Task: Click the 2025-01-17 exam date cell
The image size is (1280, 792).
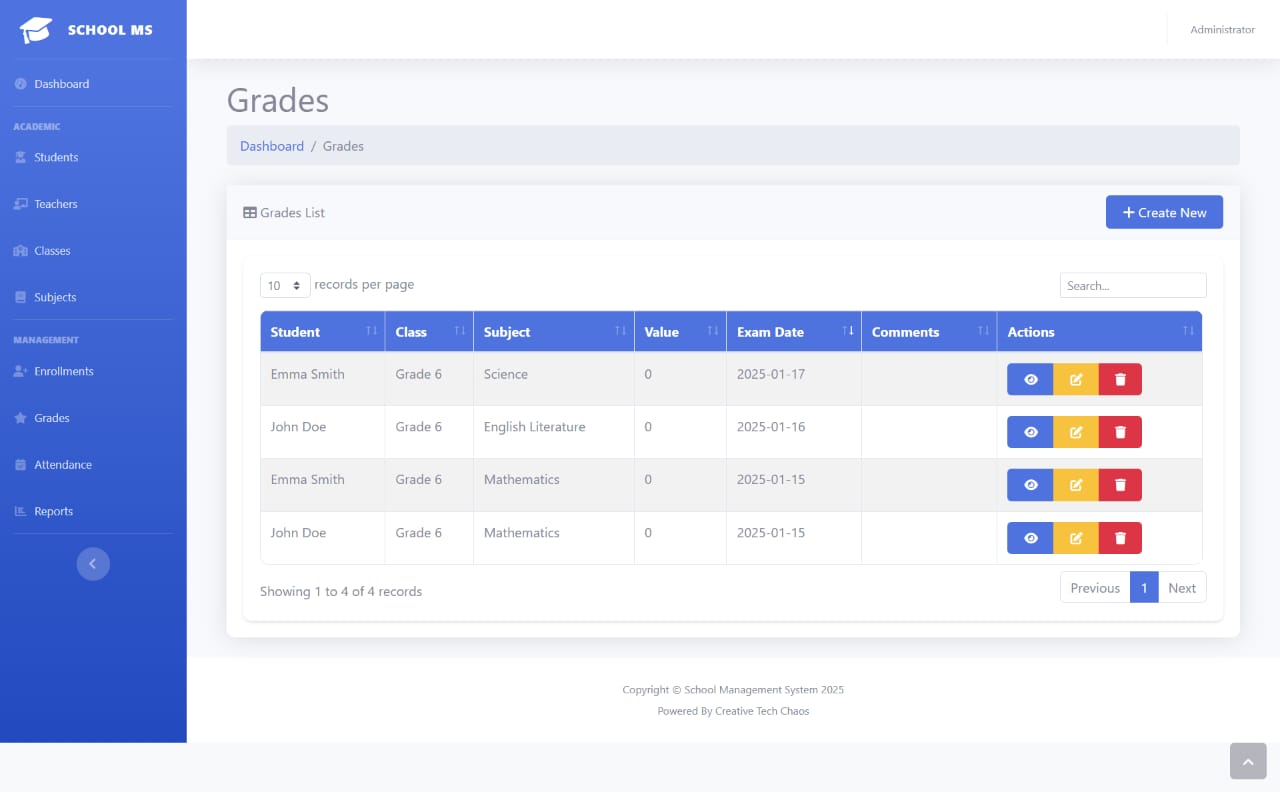Action: pyautogui.click(x=794, y=379)
